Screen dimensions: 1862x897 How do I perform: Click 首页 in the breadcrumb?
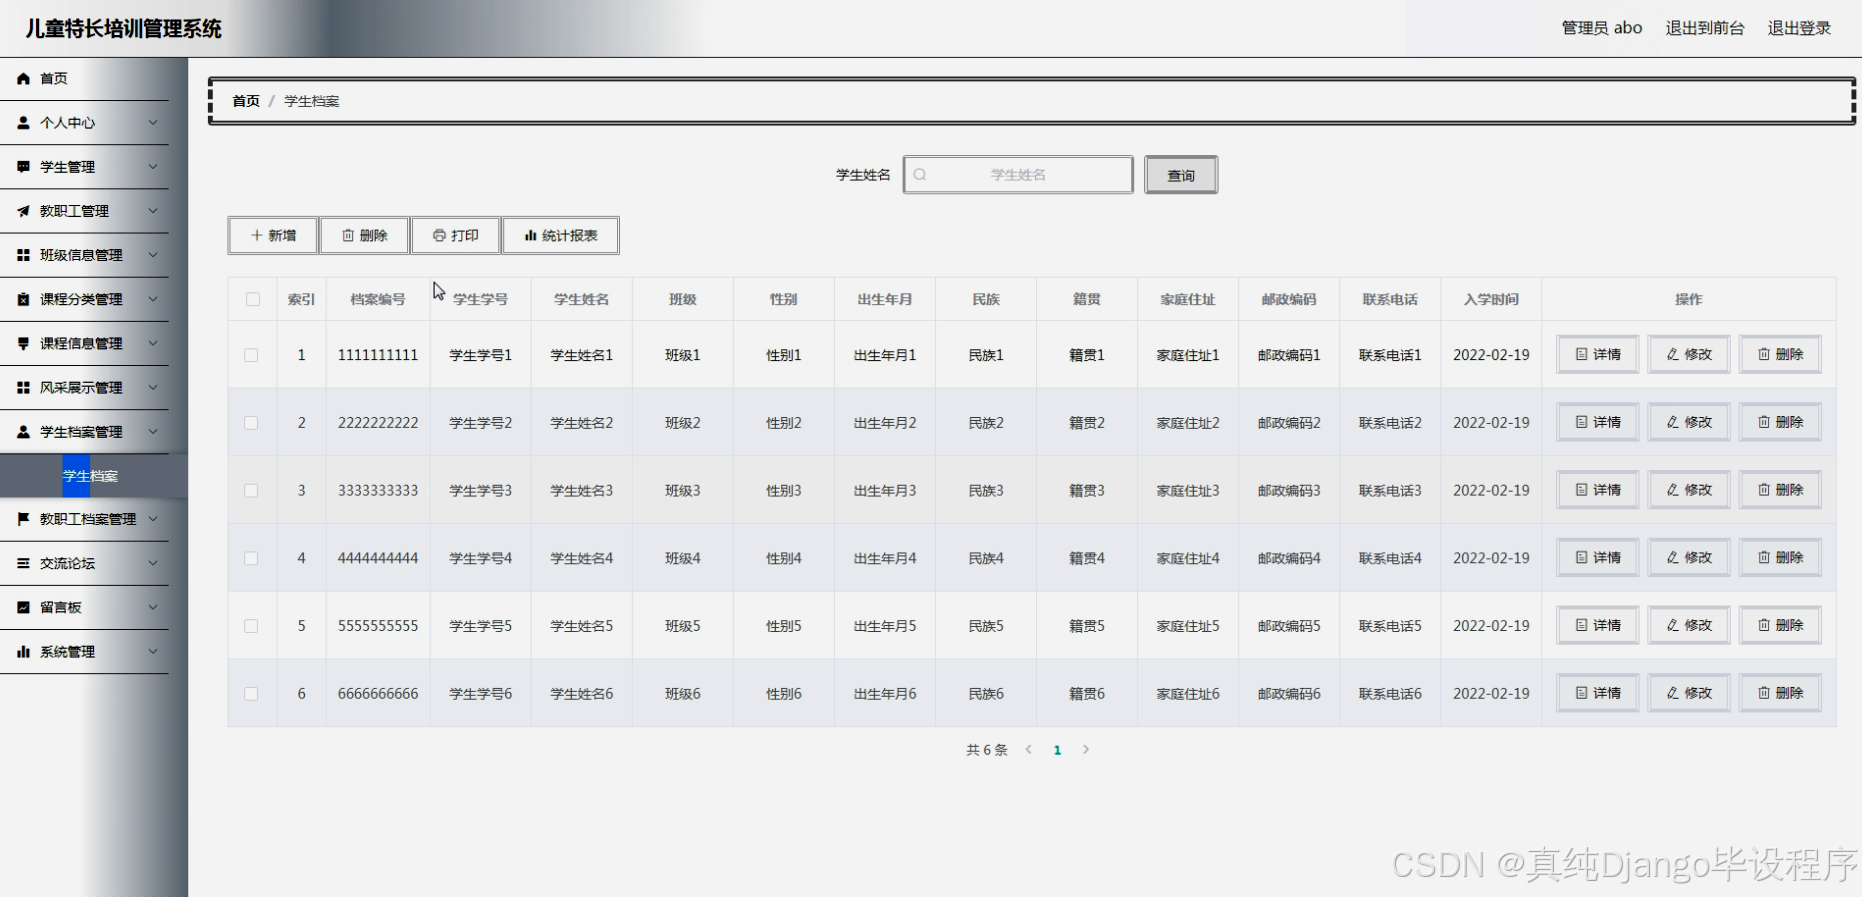point(246,101)
